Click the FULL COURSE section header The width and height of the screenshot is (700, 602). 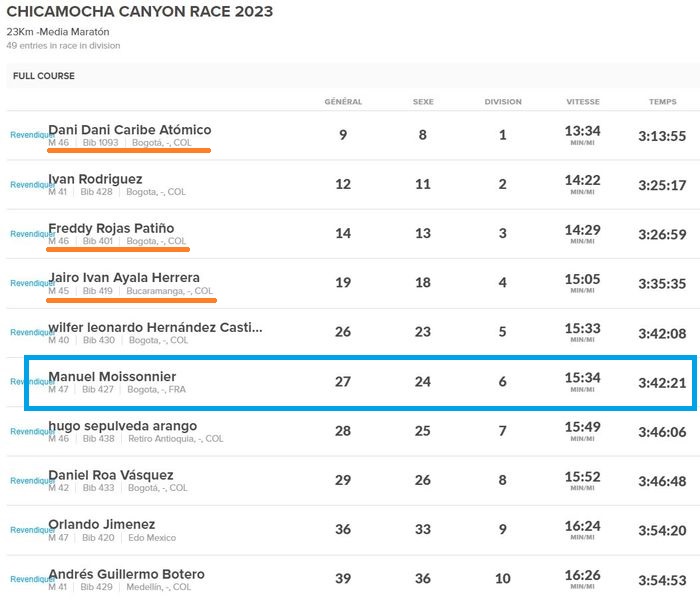tap(44, 76)
